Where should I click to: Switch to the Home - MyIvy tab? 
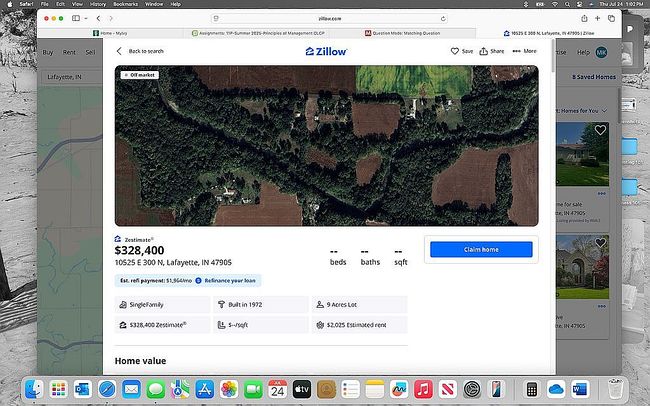pyautogui.click(x=110, y=33)
